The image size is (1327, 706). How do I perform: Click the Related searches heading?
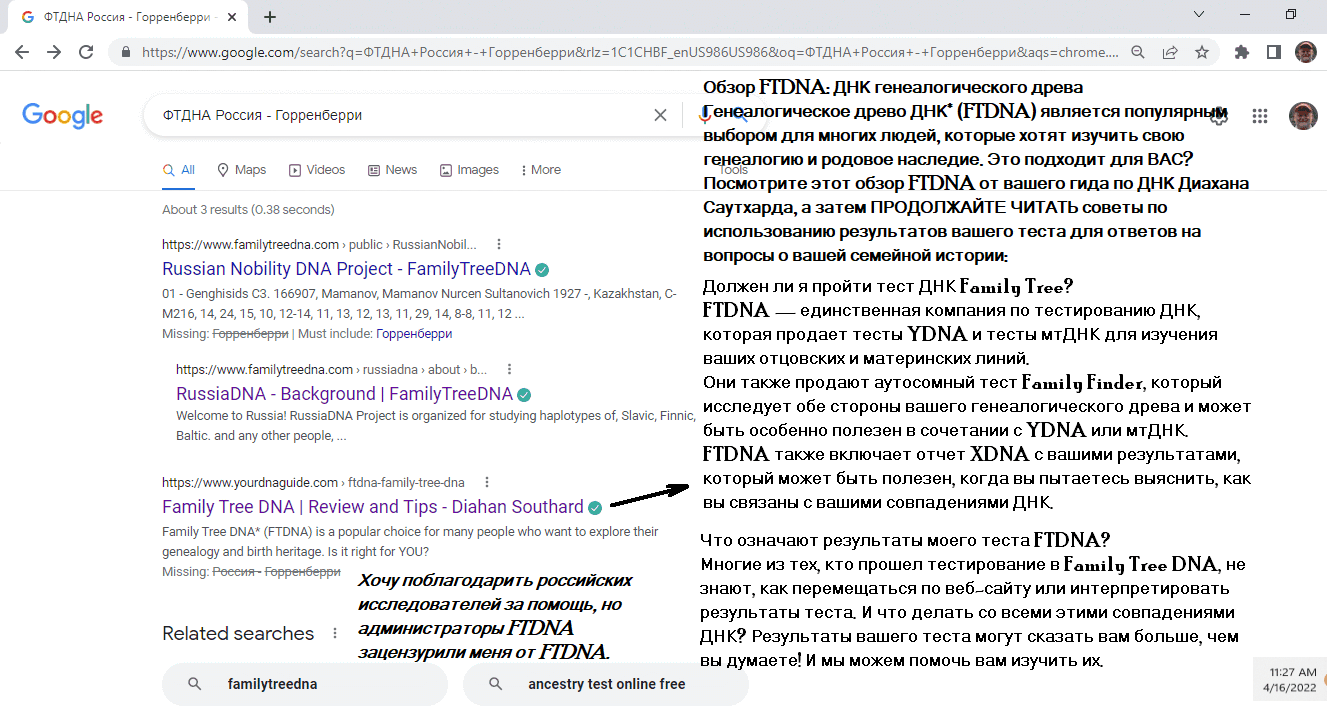coord(238,634)
